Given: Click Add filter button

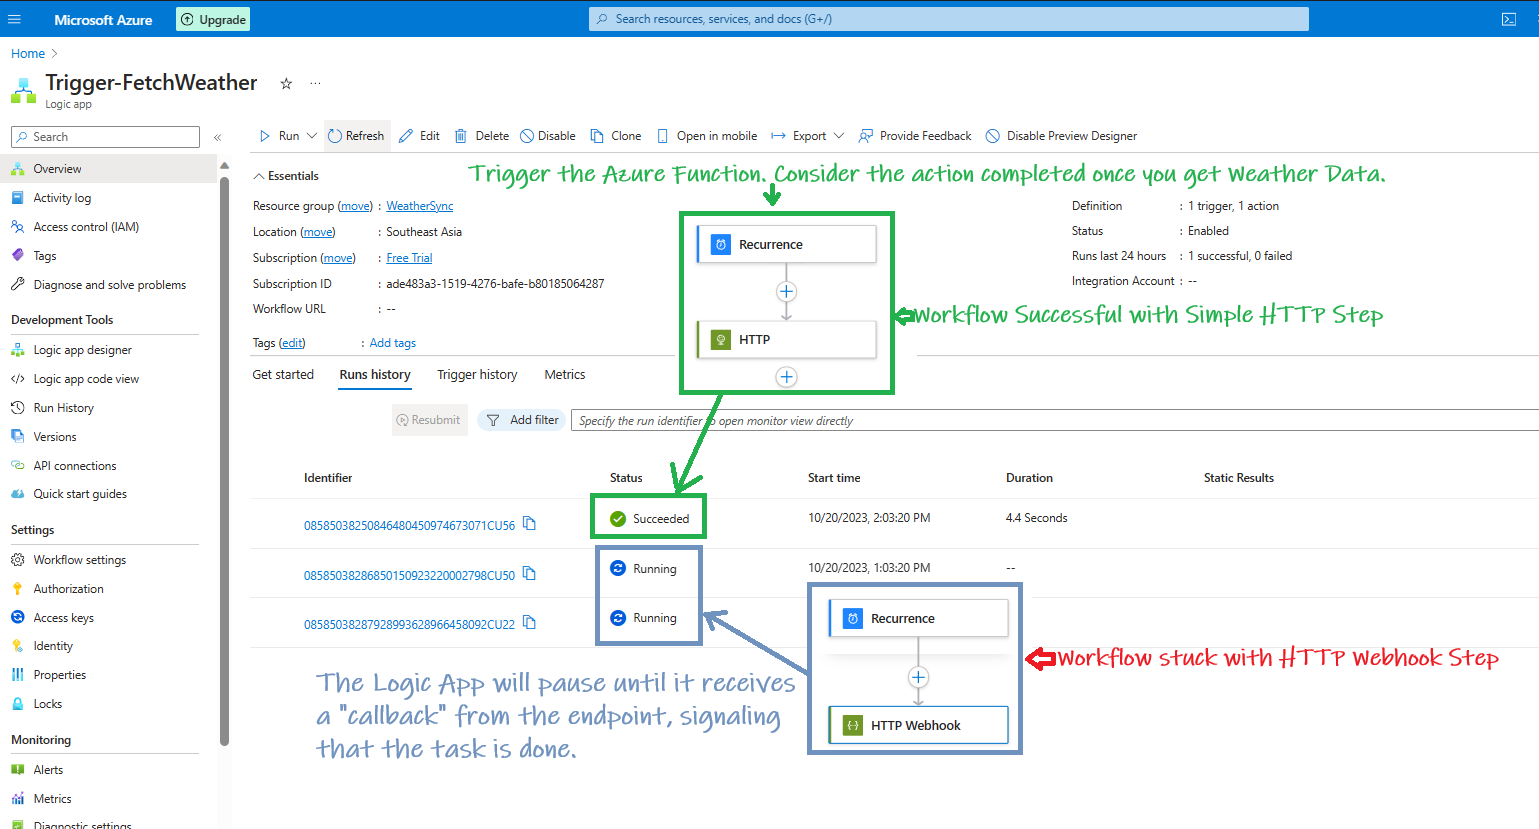Looking at the screenshot, I should [x=522, y=420].
